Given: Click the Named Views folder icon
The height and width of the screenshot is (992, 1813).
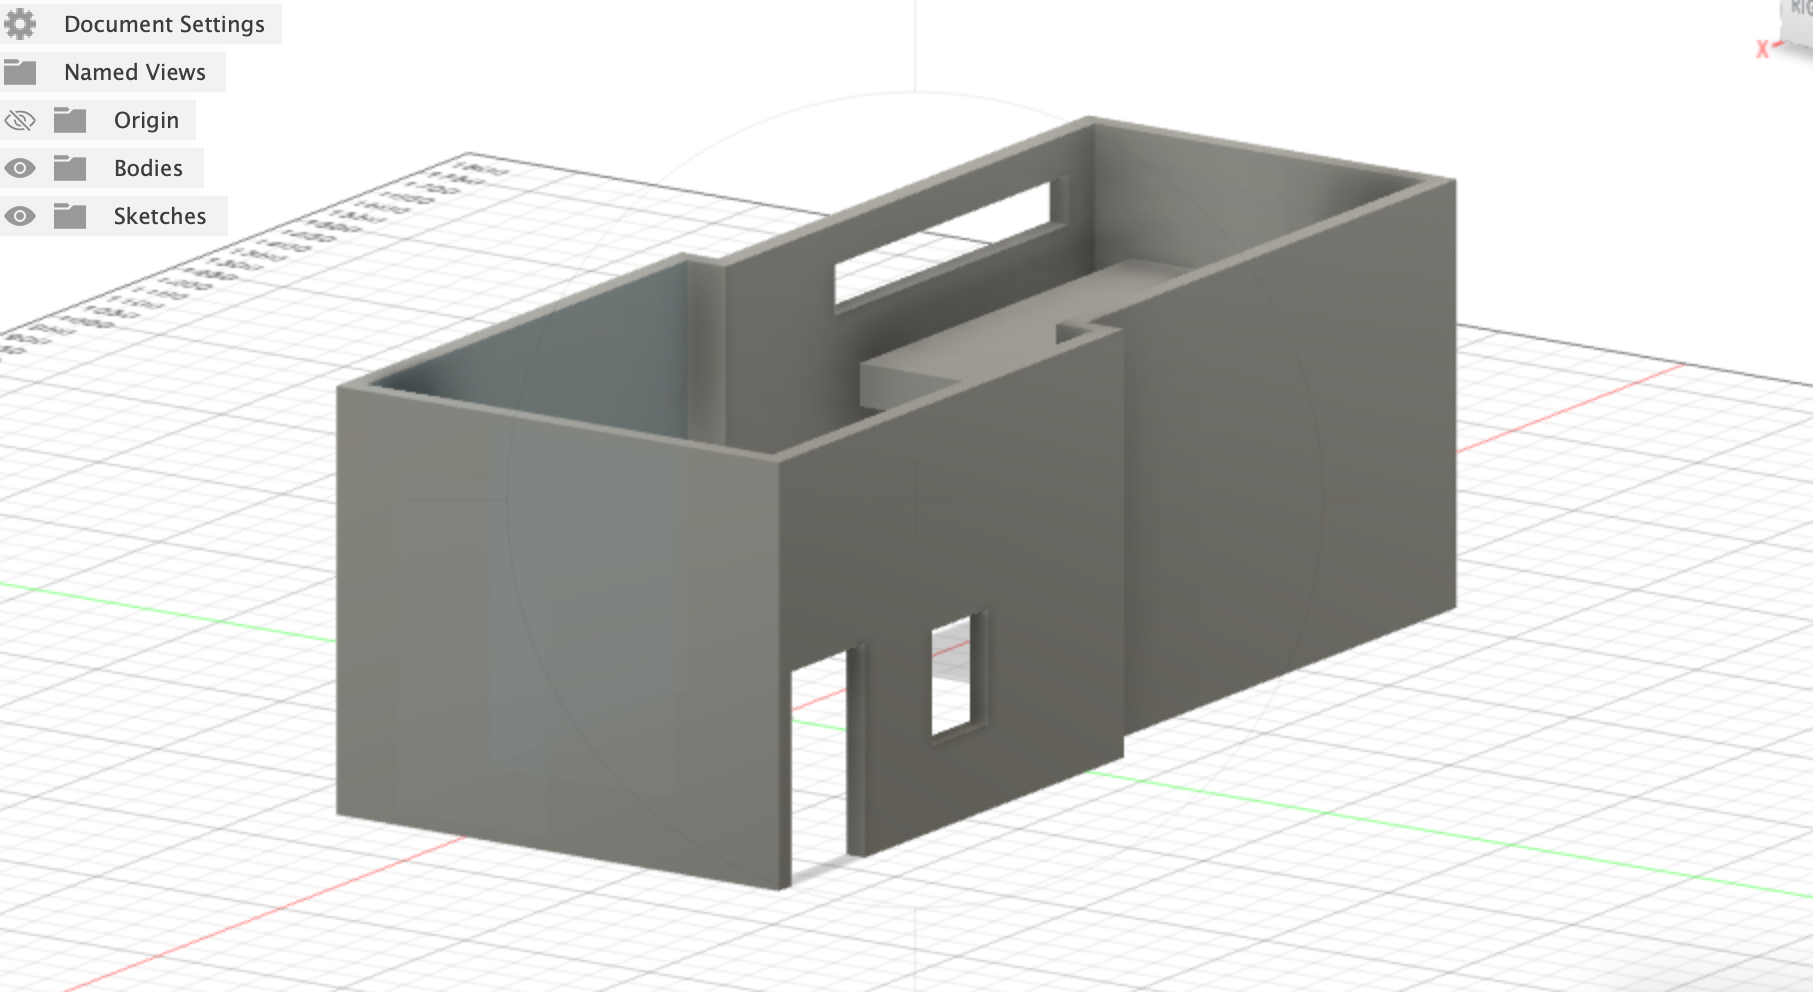Looking at the screenshot, I should [20, 72].
